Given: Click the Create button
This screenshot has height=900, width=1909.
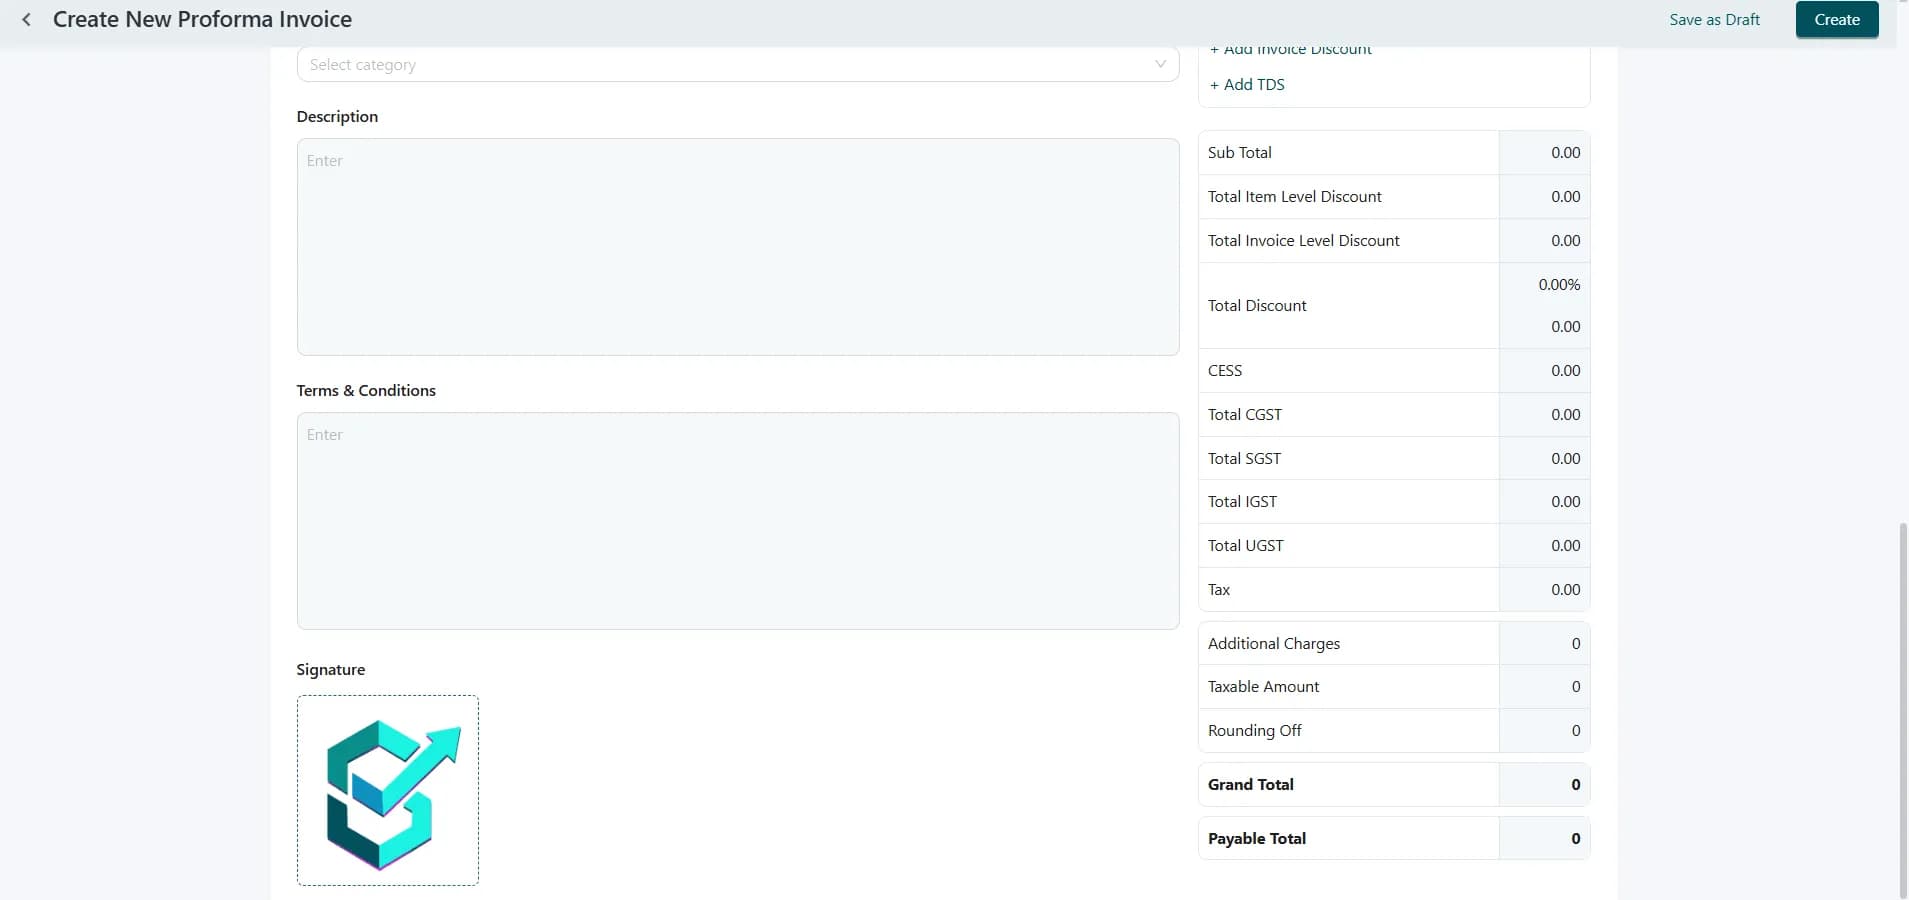Looking at the screenshot, I should point(1837,20).
